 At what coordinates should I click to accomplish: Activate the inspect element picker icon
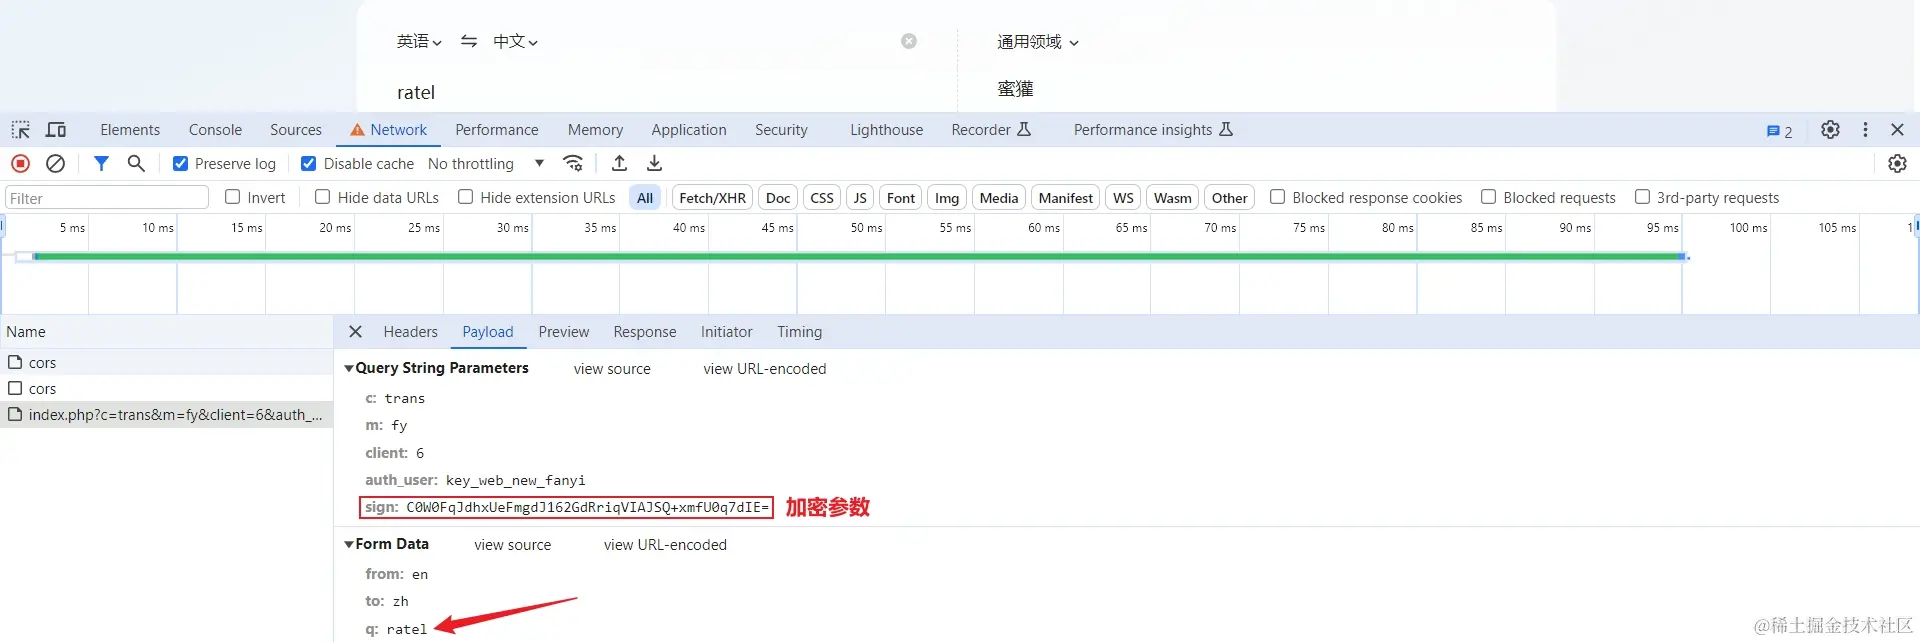point(20,130)
